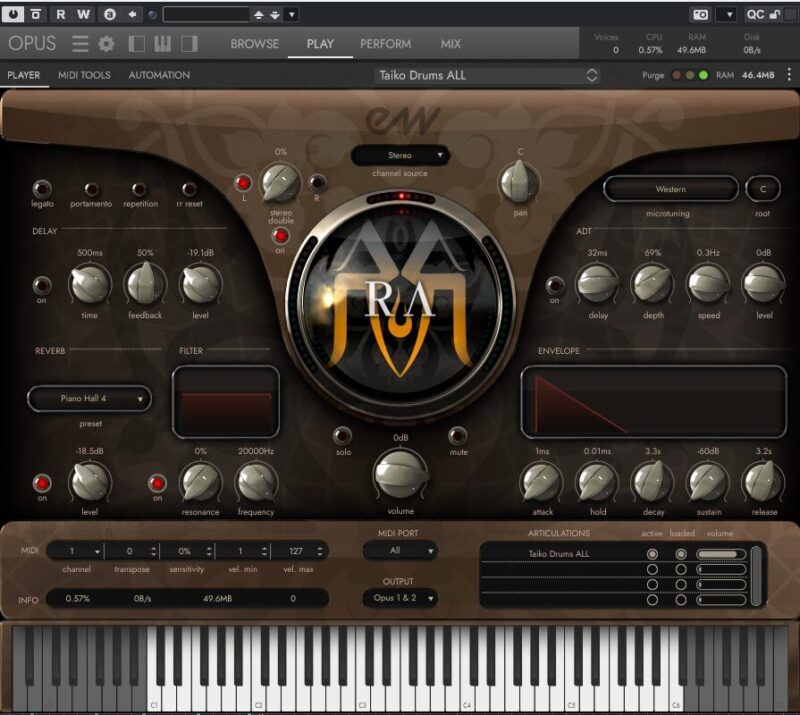Screen dimensions: 800x715
Task: Open the three-dot options menu beside RAM
Action: [789, 75]
